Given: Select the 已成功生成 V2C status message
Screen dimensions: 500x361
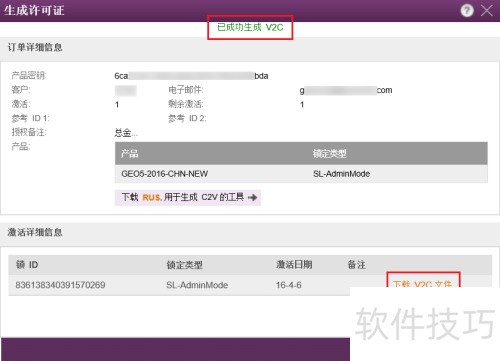Looking at the screenshot, I should point(250,27).
